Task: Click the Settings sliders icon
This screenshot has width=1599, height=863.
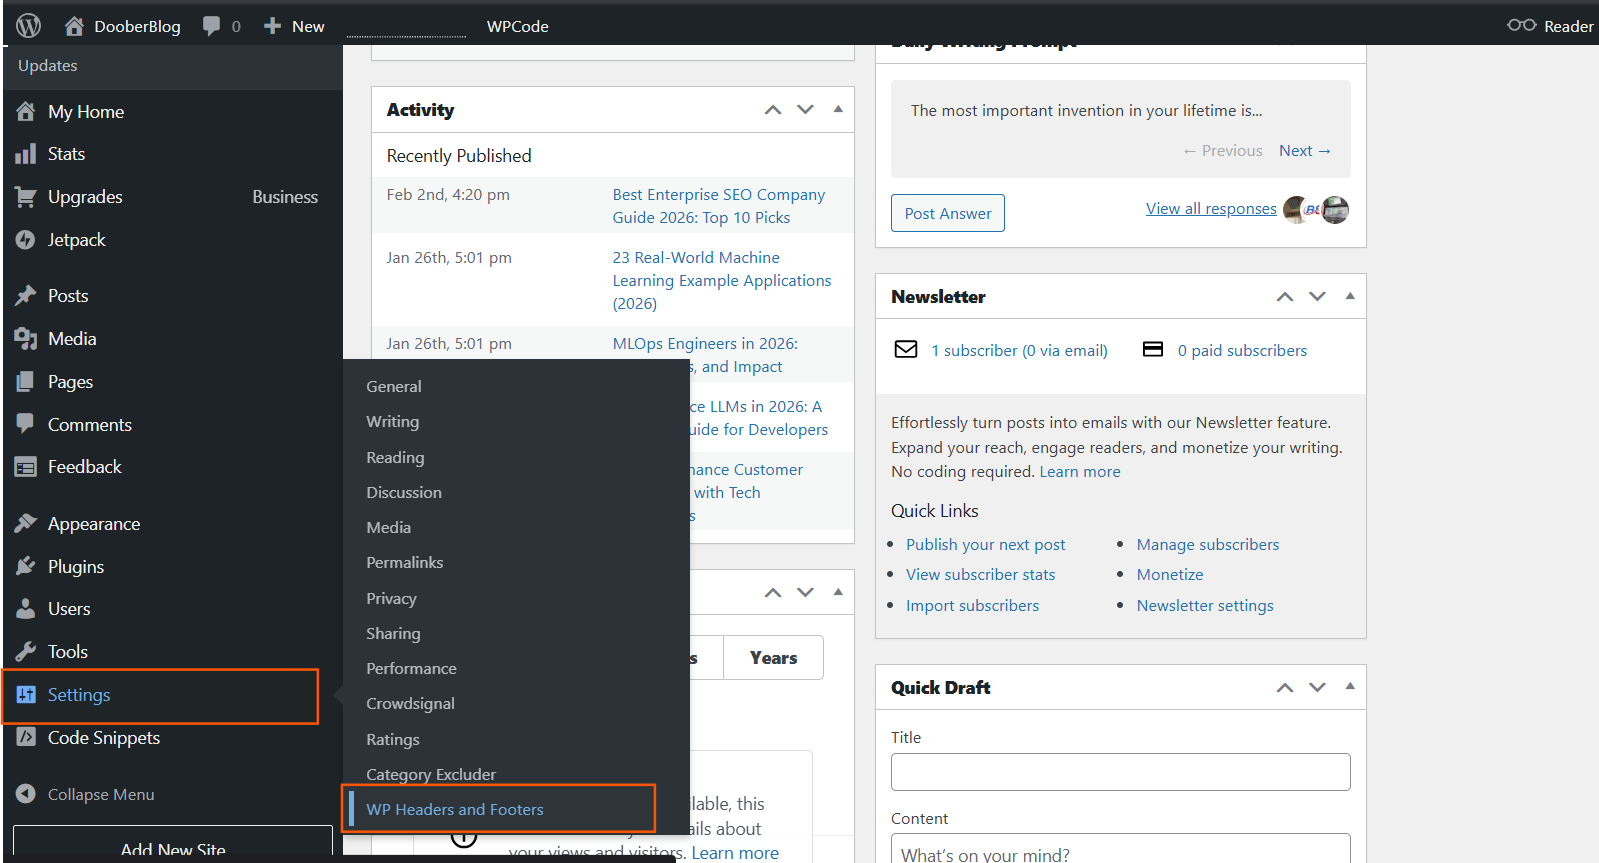Action: (x=26, y=694)
